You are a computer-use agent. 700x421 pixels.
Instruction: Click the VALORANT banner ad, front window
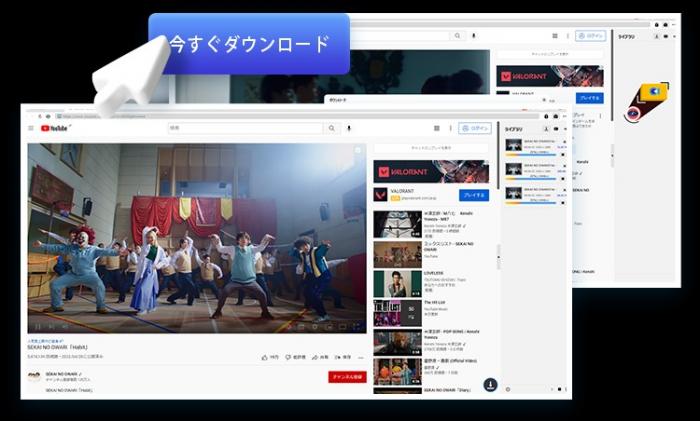click(431, 171)
